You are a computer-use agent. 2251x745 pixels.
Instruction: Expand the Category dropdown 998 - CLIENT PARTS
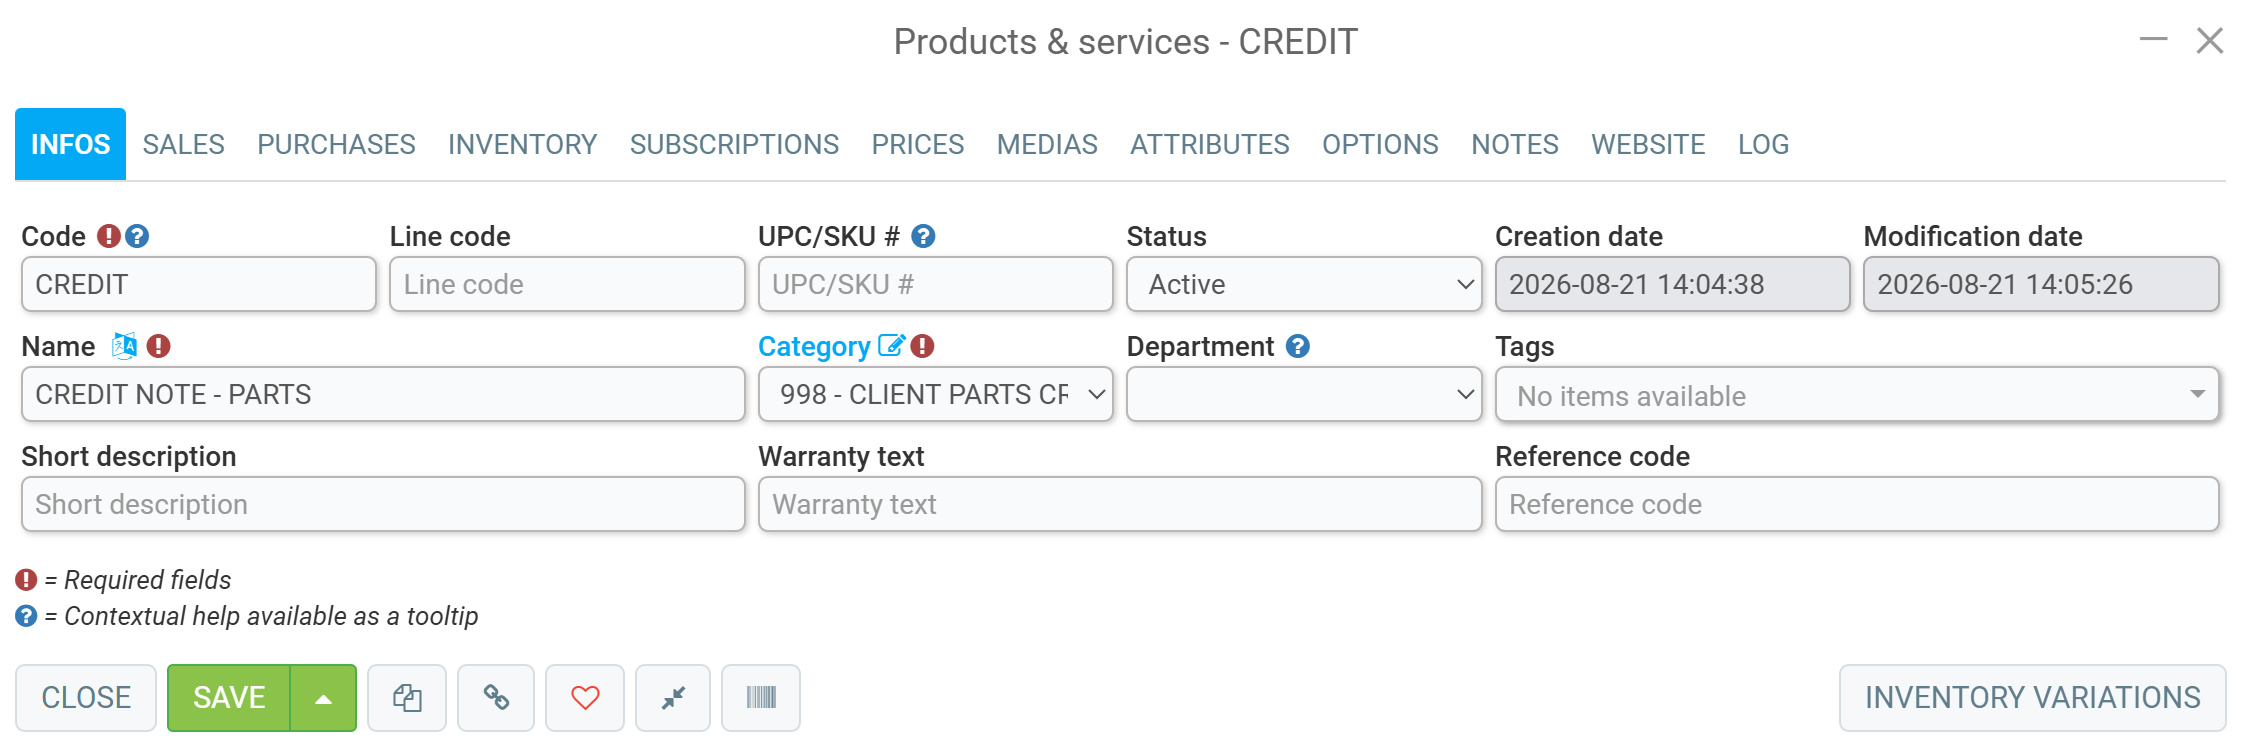point(936,394)
